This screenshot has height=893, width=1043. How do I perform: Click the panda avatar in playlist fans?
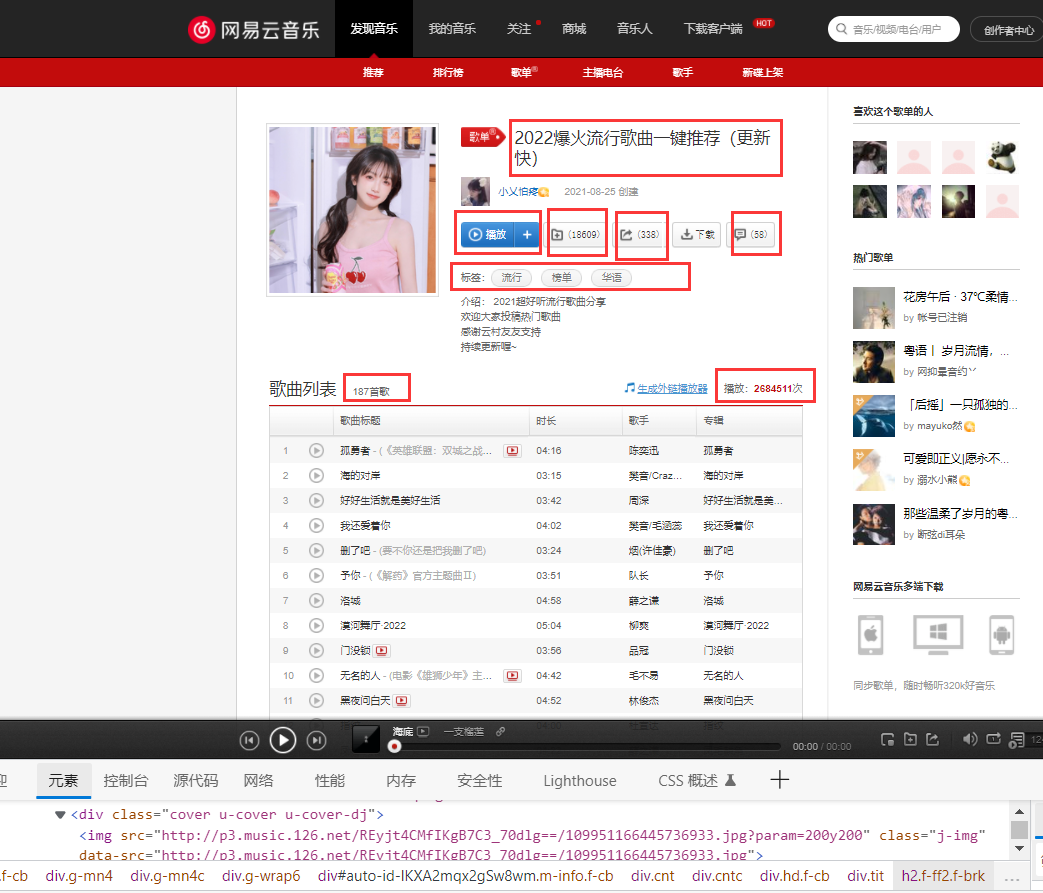tap(1002, 157)
